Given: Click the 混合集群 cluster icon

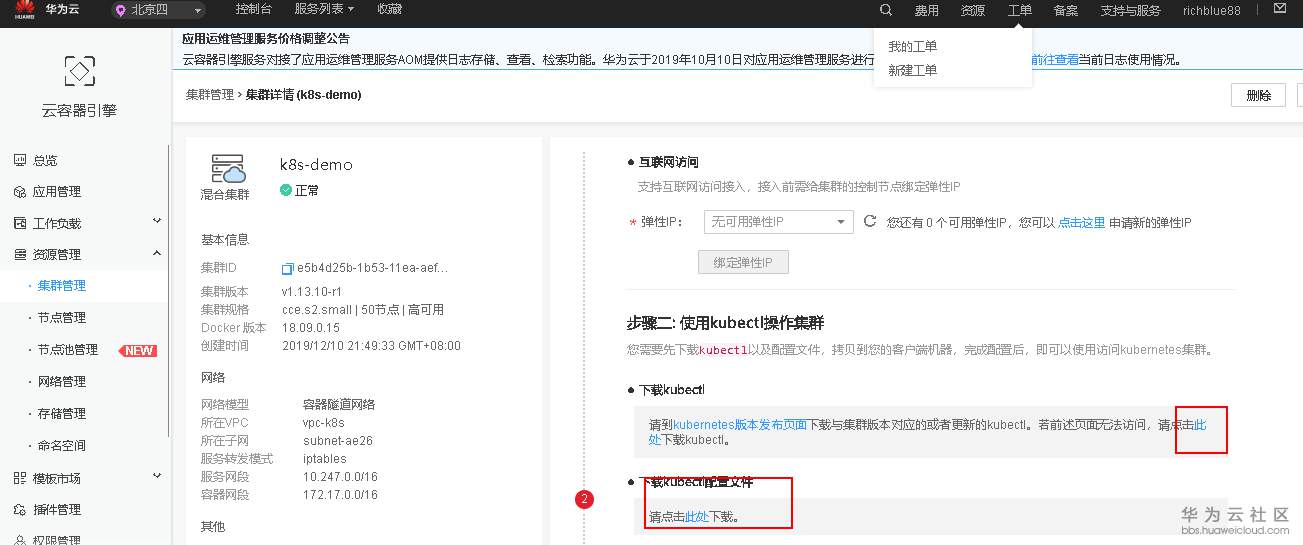Looking at the screenshot, I should point(227,167).
